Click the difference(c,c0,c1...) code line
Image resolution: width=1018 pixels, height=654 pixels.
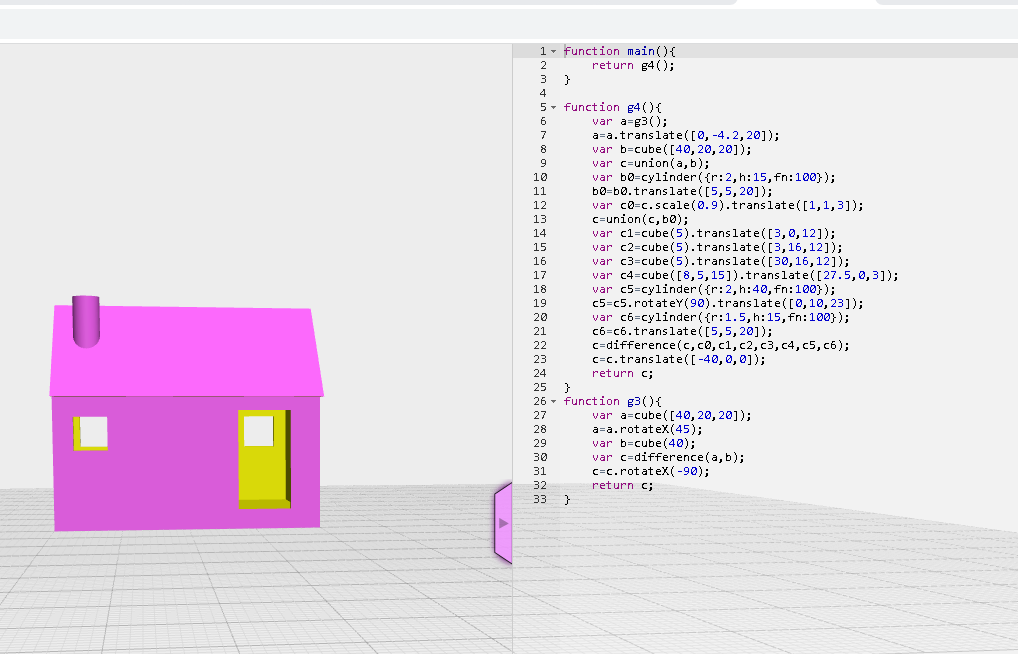point(720,345)
